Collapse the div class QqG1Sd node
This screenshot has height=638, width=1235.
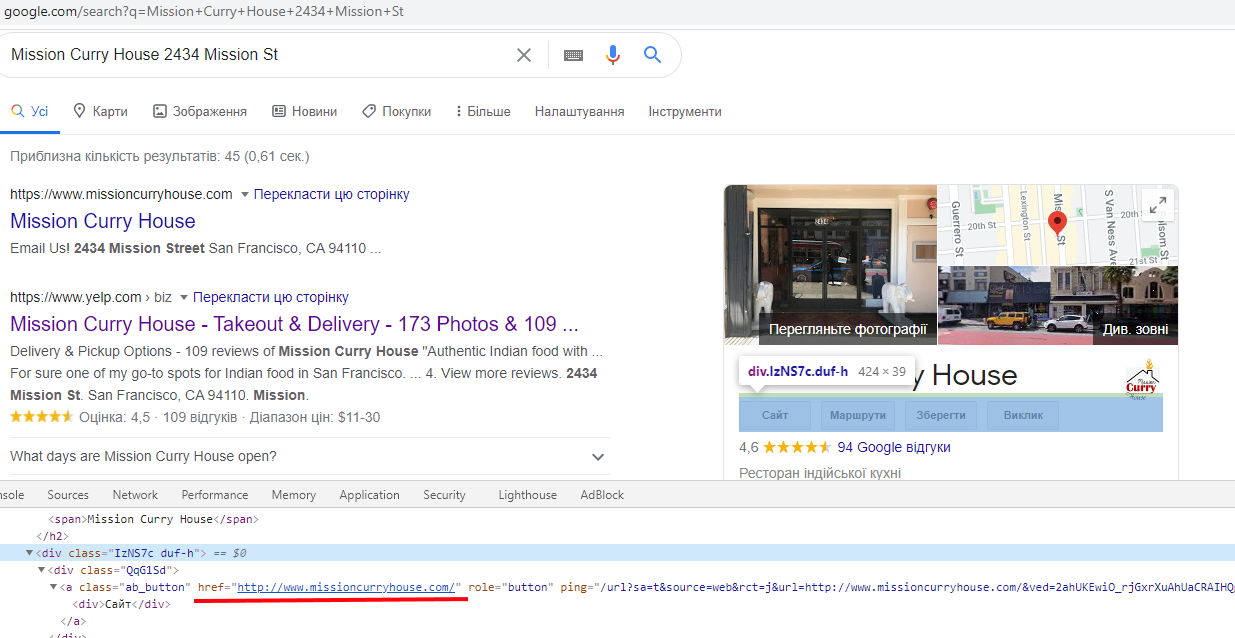(42, 570)
